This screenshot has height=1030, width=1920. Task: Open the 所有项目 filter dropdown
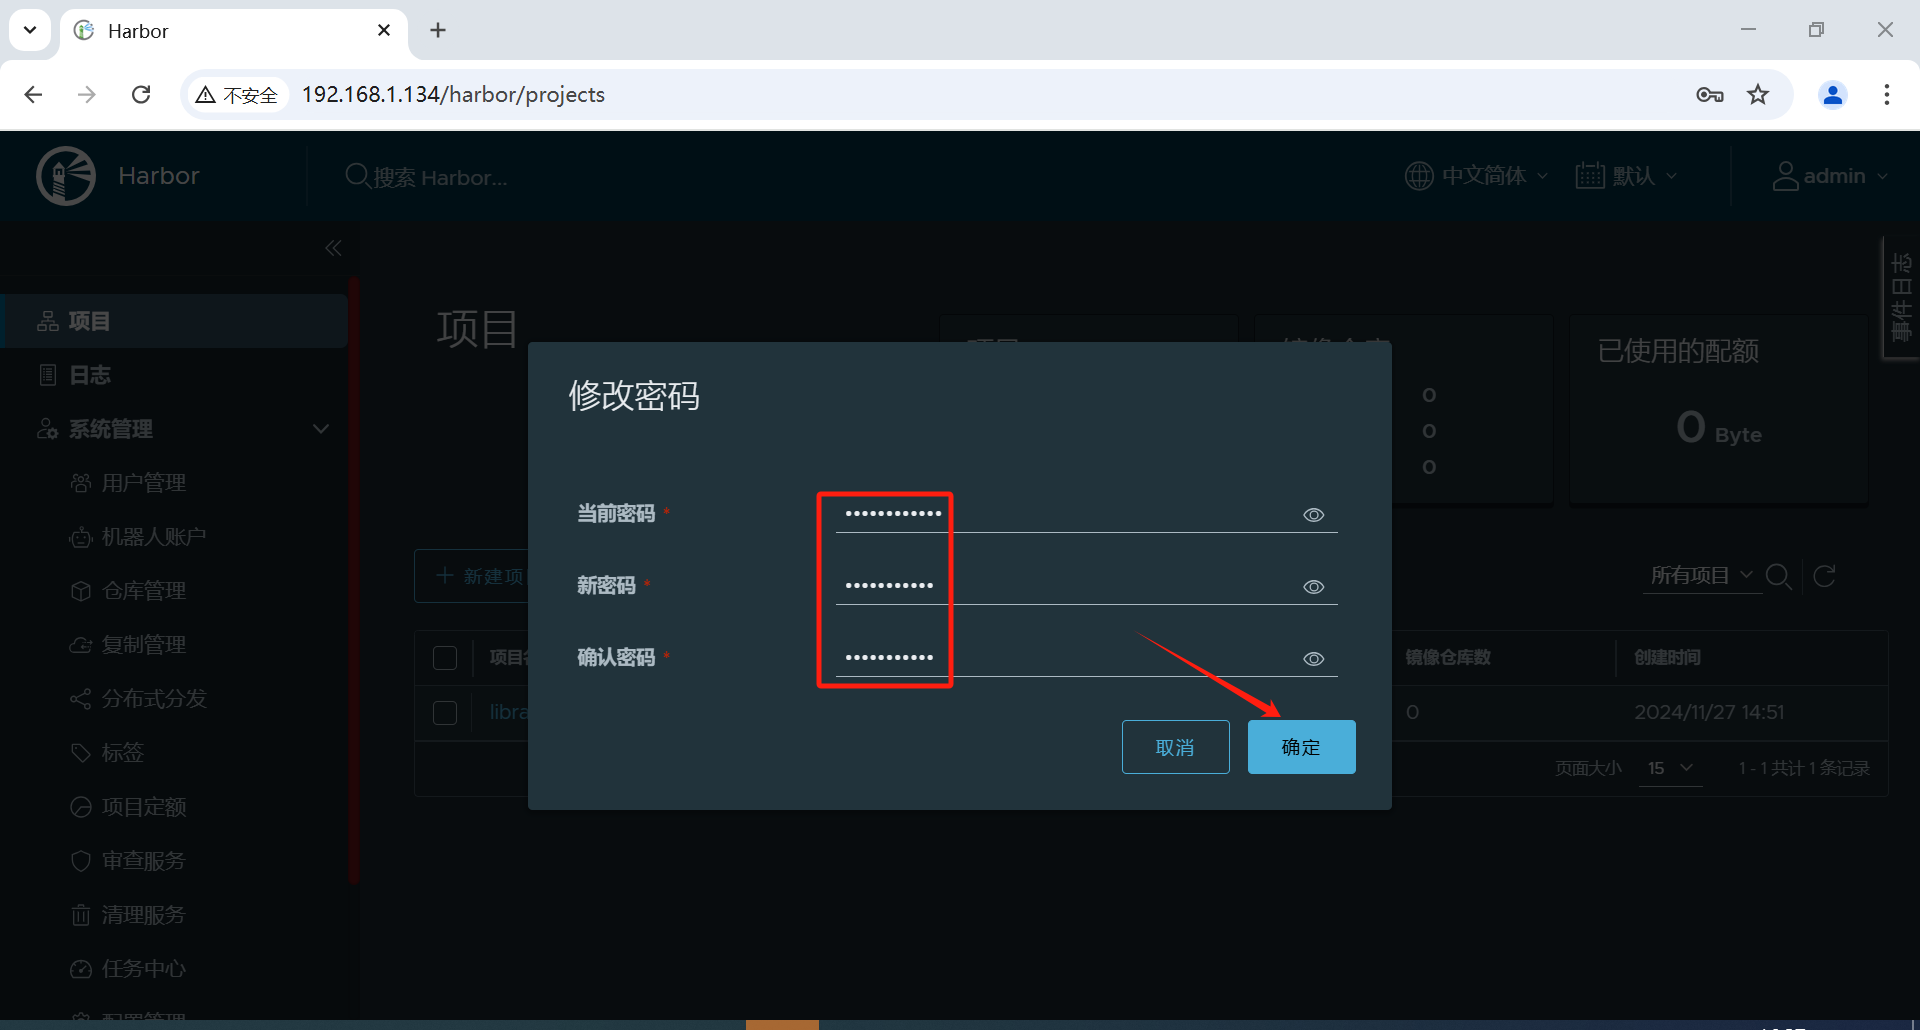coord(1701,576)
